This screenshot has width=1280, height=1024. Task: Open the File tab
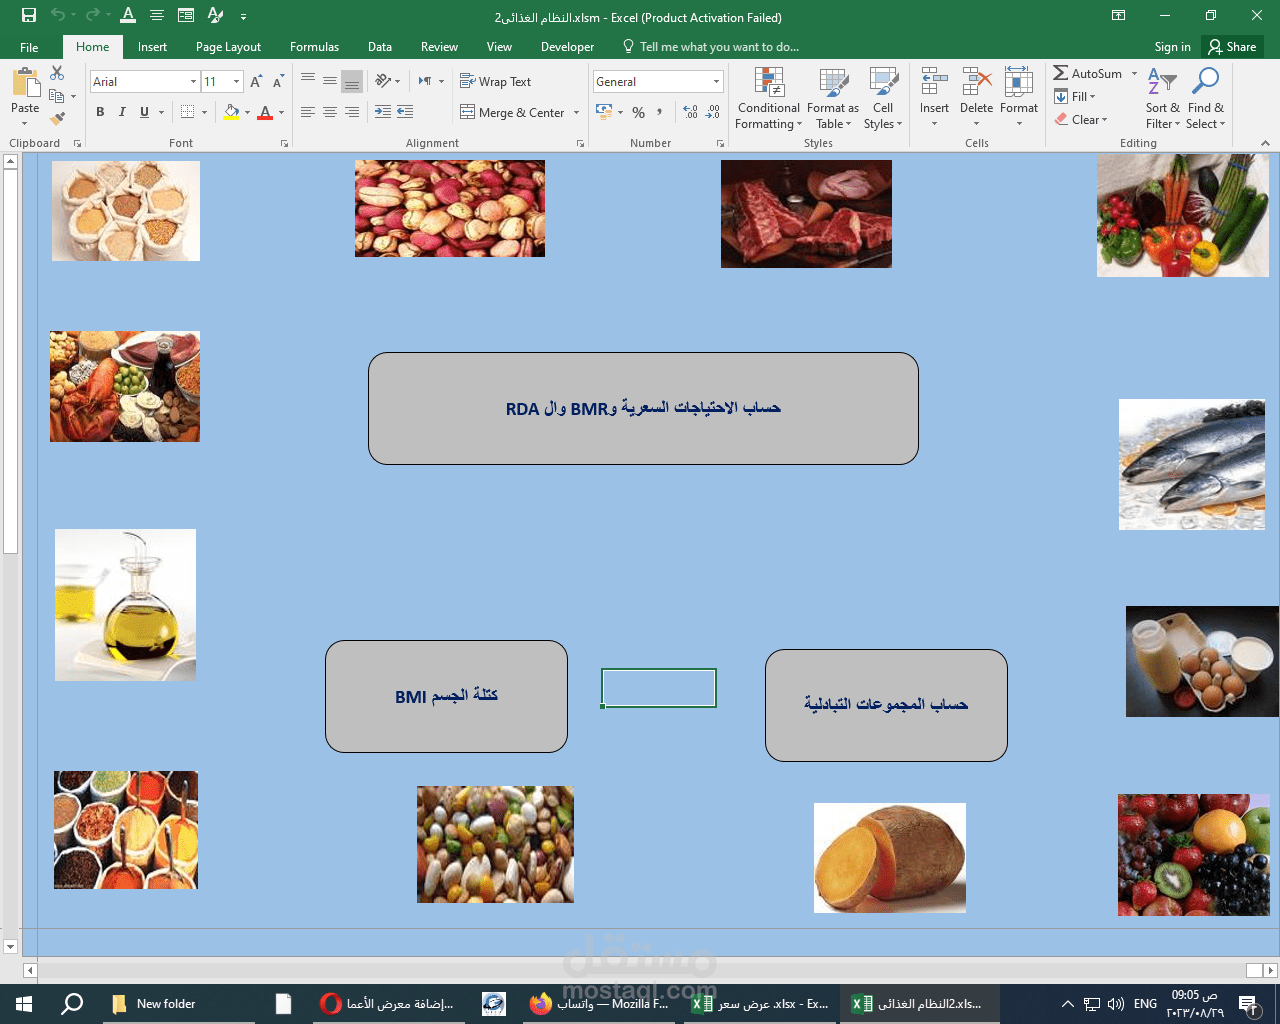tap(29, 47)
